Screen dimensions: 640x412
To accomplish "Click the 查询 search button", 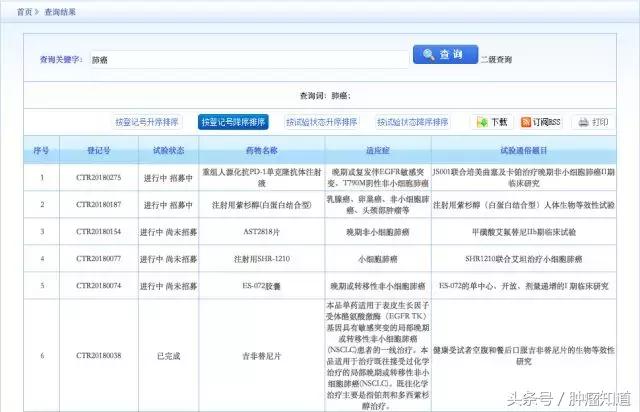I will click(445, 54).
